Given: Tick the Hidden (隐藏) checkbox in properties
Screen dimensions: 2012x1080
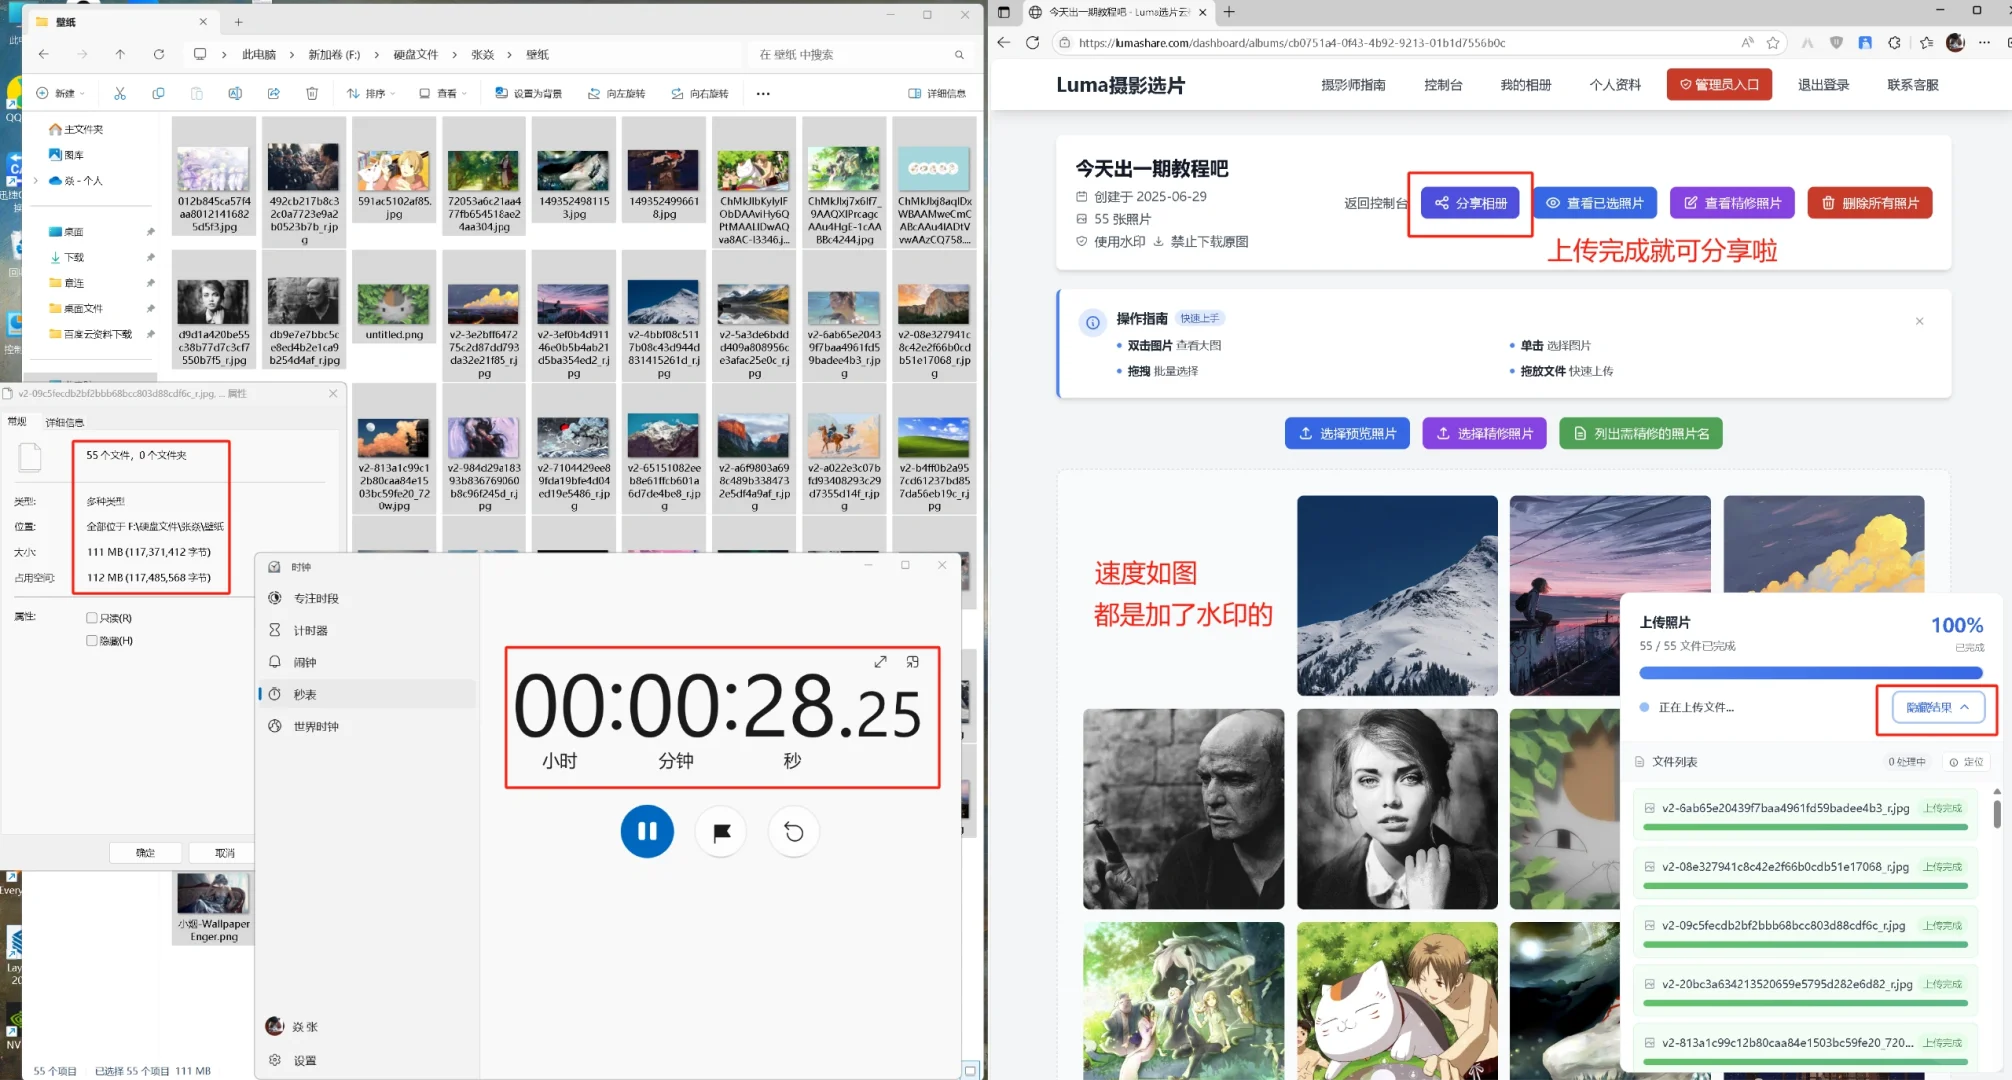Looking at the screenshot, I should [x=92, y=641].
